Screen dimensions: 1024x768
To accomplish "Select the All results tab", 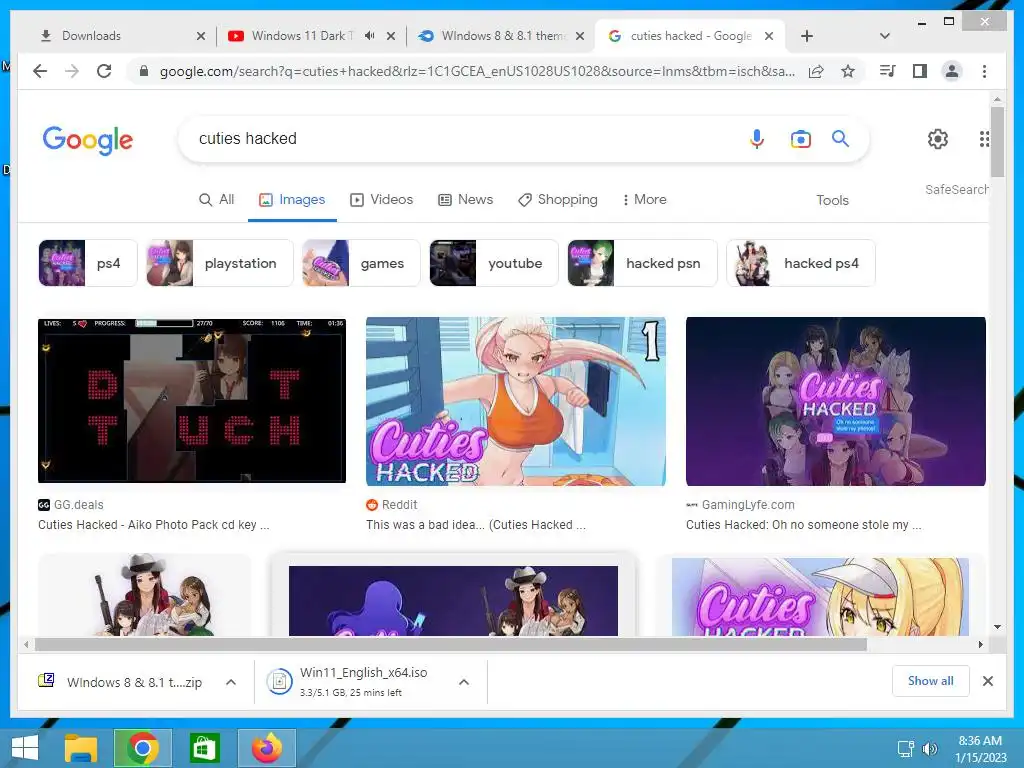I will tap(217, 199).
